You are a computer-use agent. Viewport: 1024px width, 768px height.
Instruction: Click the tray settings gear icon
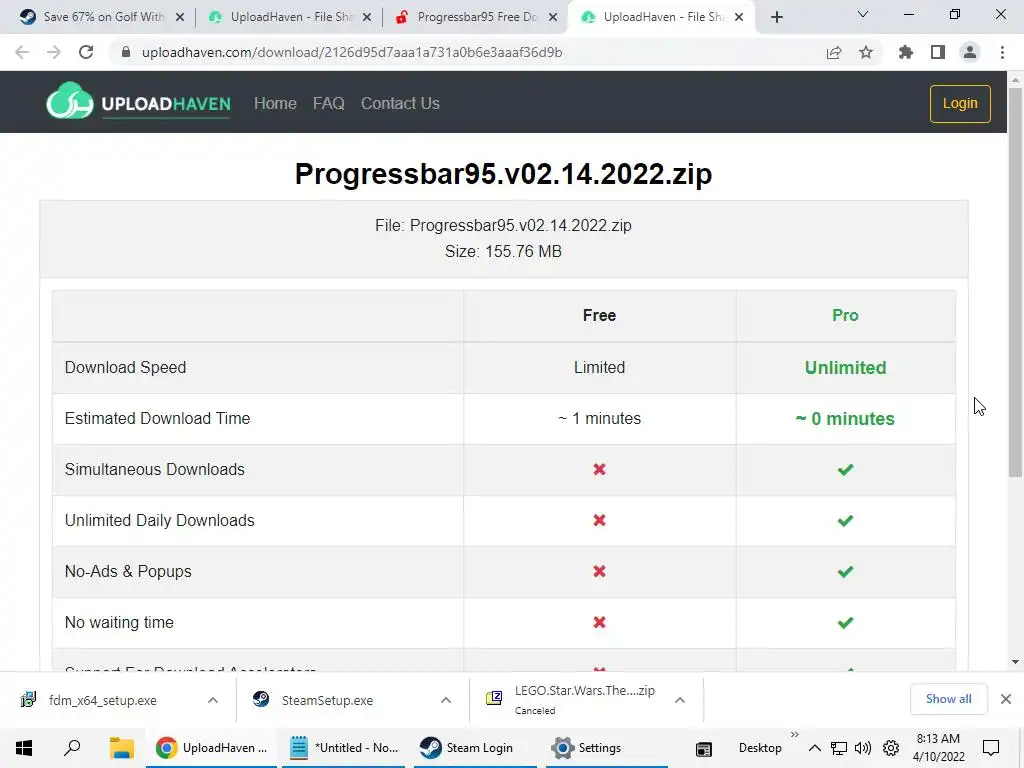click(x=891, y=748)
